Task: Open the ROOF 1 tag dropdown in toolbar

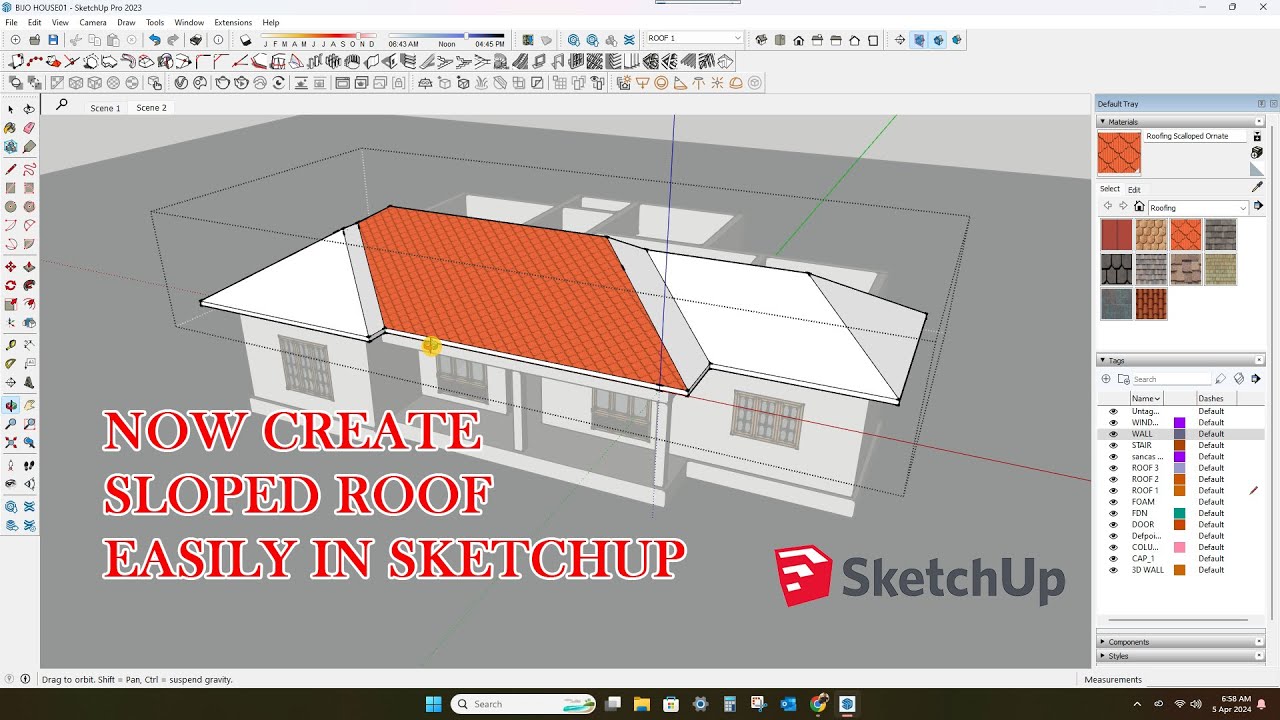Action: click(694, 38)
